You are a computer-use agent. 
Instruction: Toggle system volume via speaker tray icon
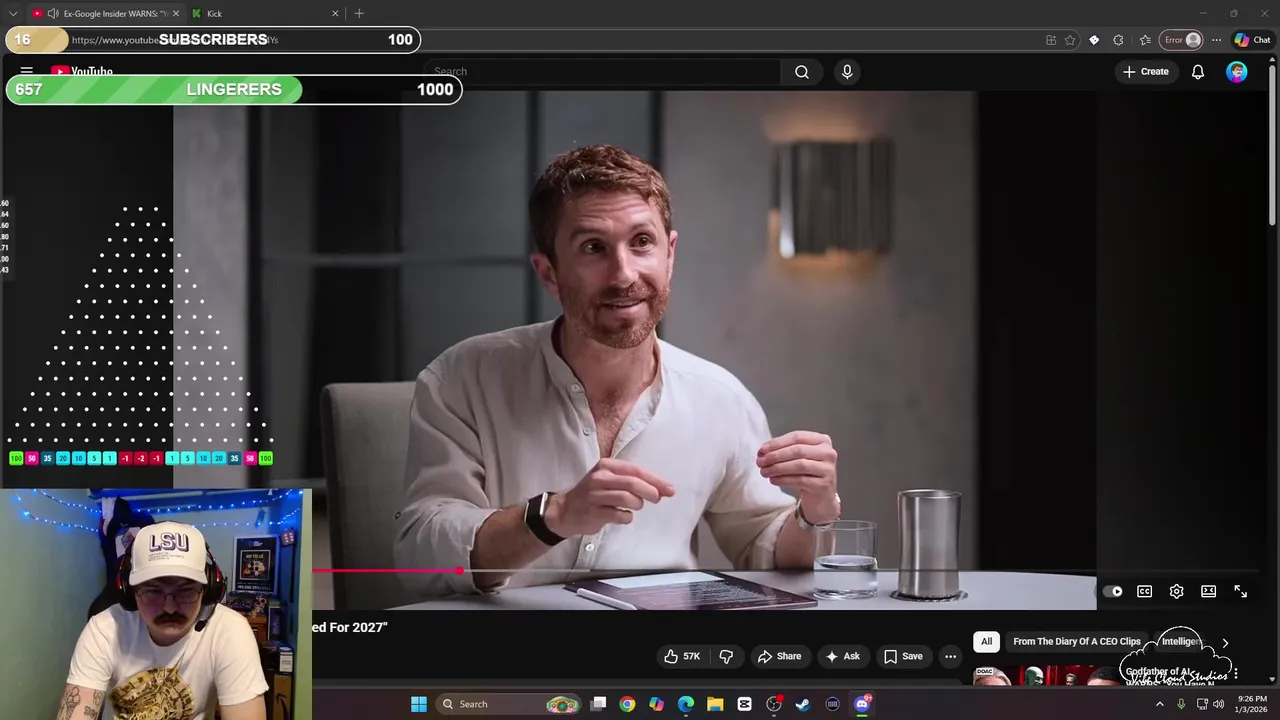tap(1218, 704)
